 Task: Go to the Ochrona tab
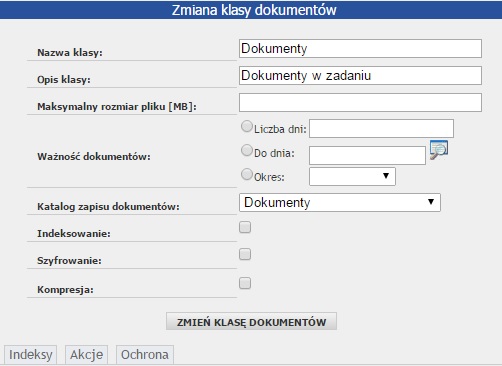(145, 355)
